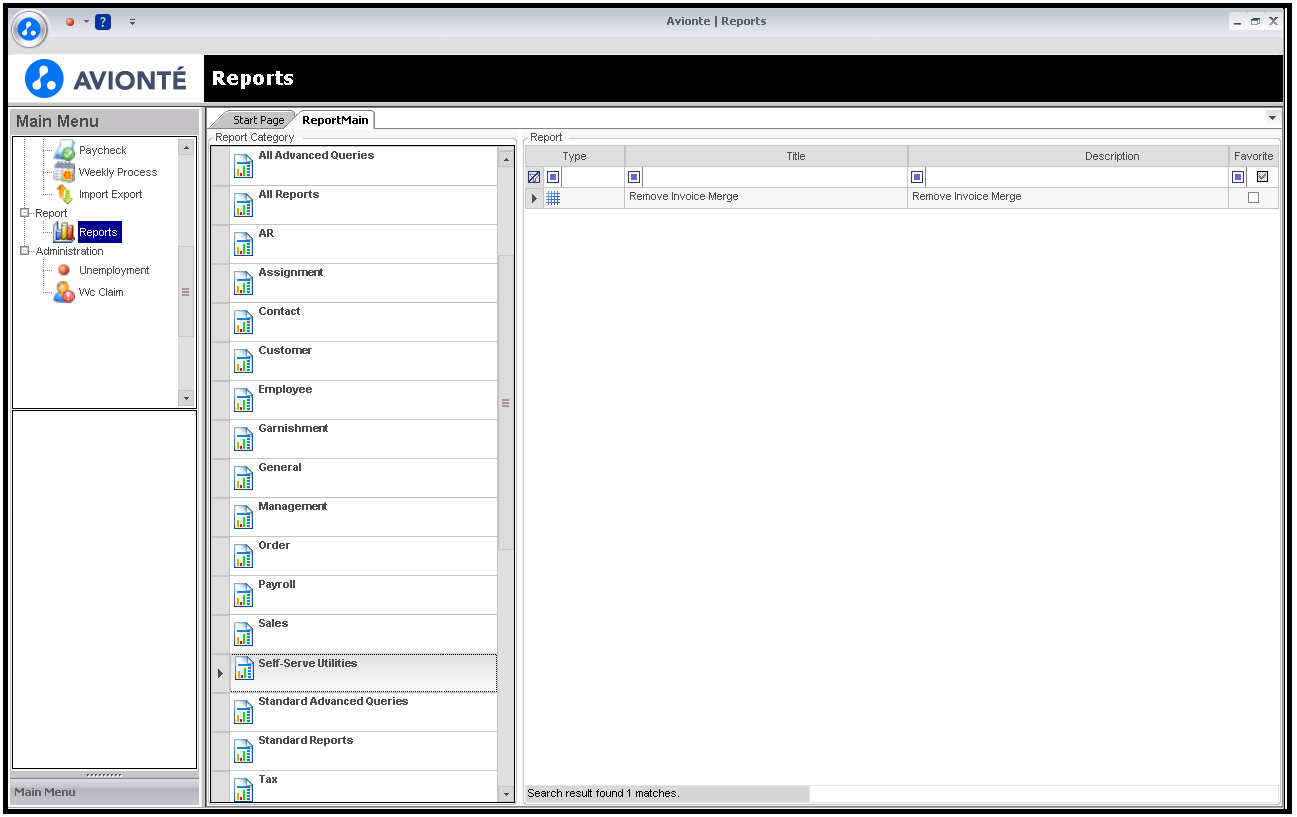Toggle Favorite checkbox for Remove Invoice Merge

click(1253, 198)
